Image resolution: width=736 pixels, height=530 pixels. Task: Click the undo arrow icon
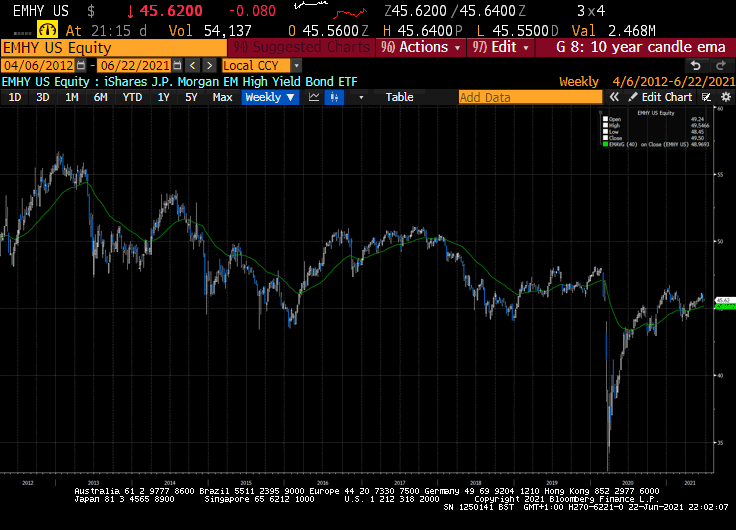[696, 66]
